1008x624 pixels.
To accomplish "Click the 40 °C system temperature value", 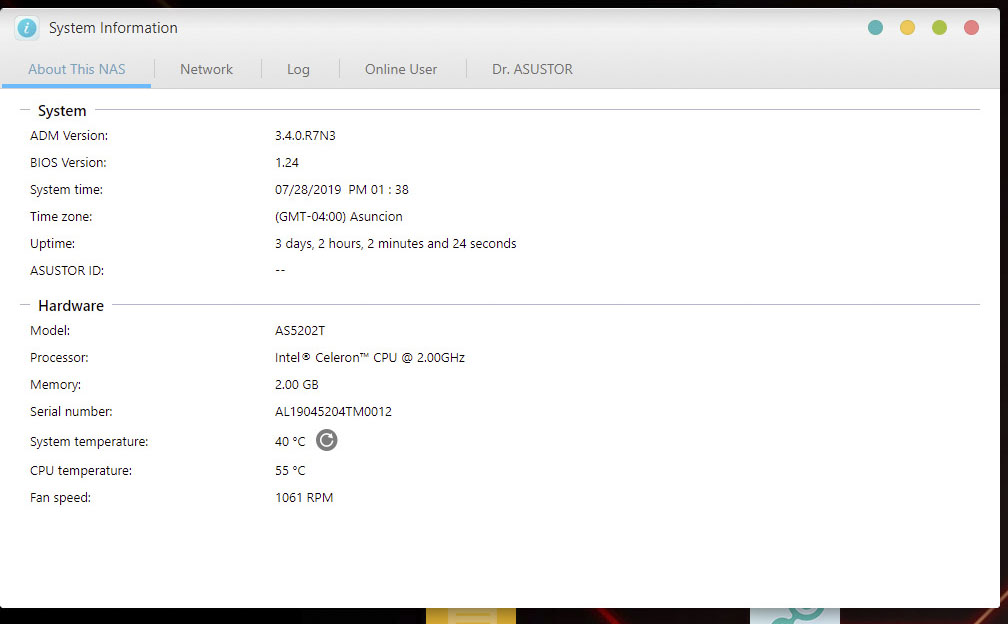I will pos(290,441).
